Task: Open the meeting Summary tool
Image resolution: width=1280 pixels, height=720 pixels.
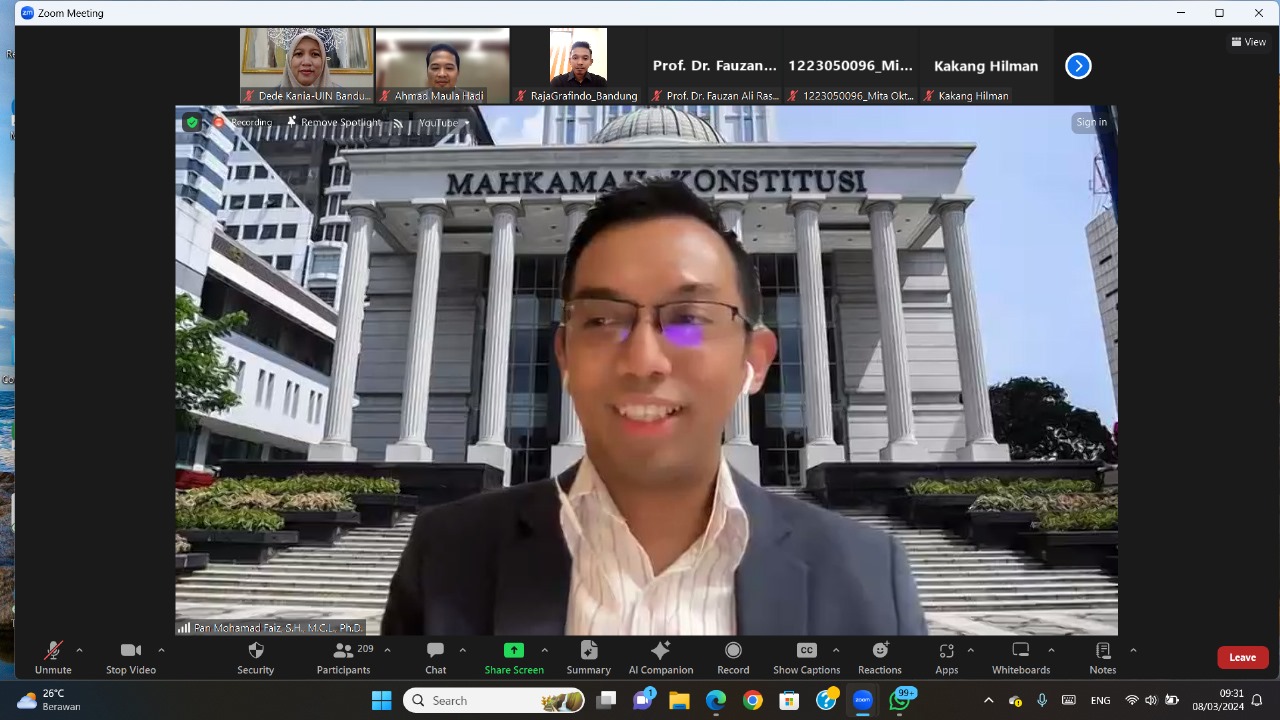Action: (x=588, y=657)
